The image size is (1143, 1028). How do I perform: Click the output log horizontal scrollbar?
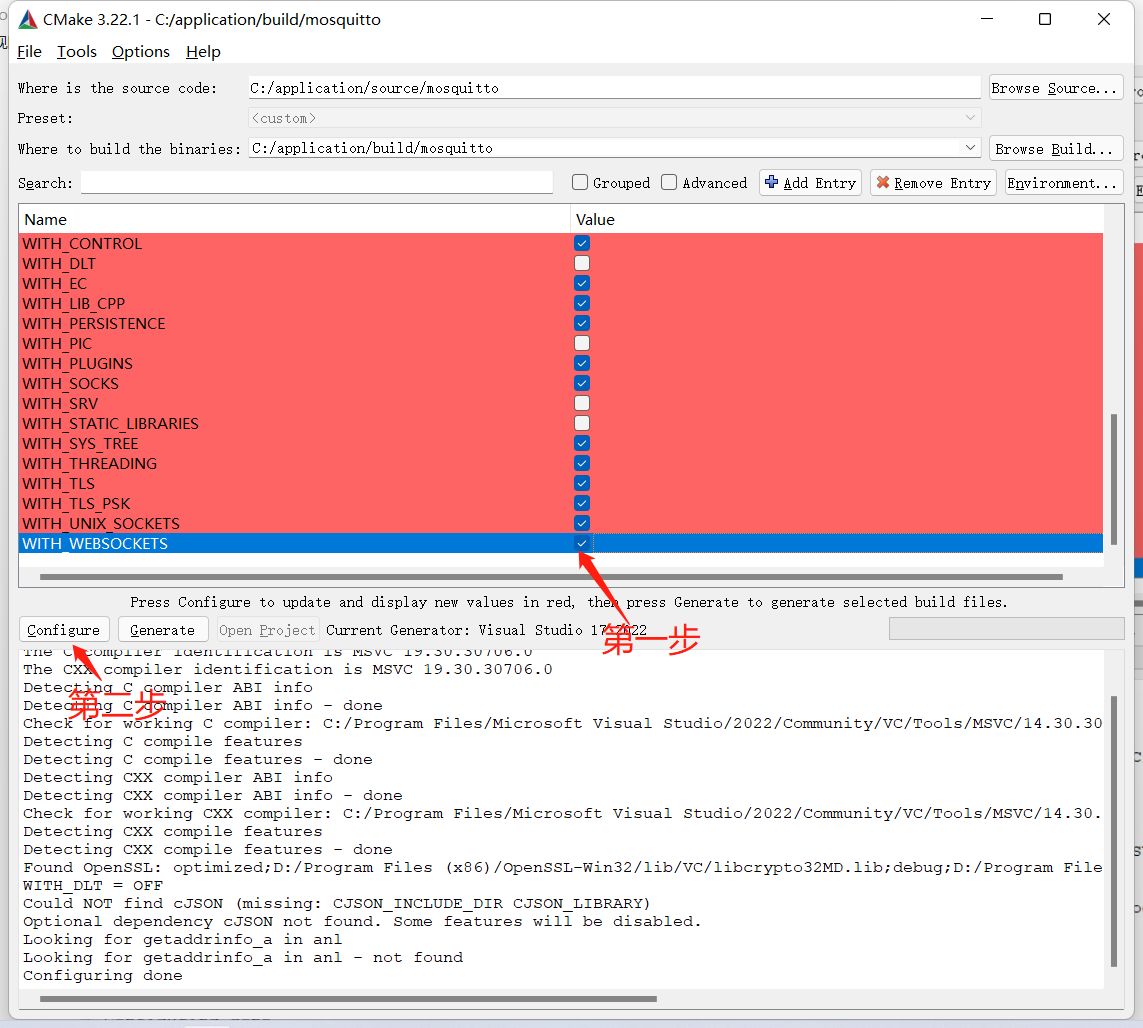pos(348,999)
